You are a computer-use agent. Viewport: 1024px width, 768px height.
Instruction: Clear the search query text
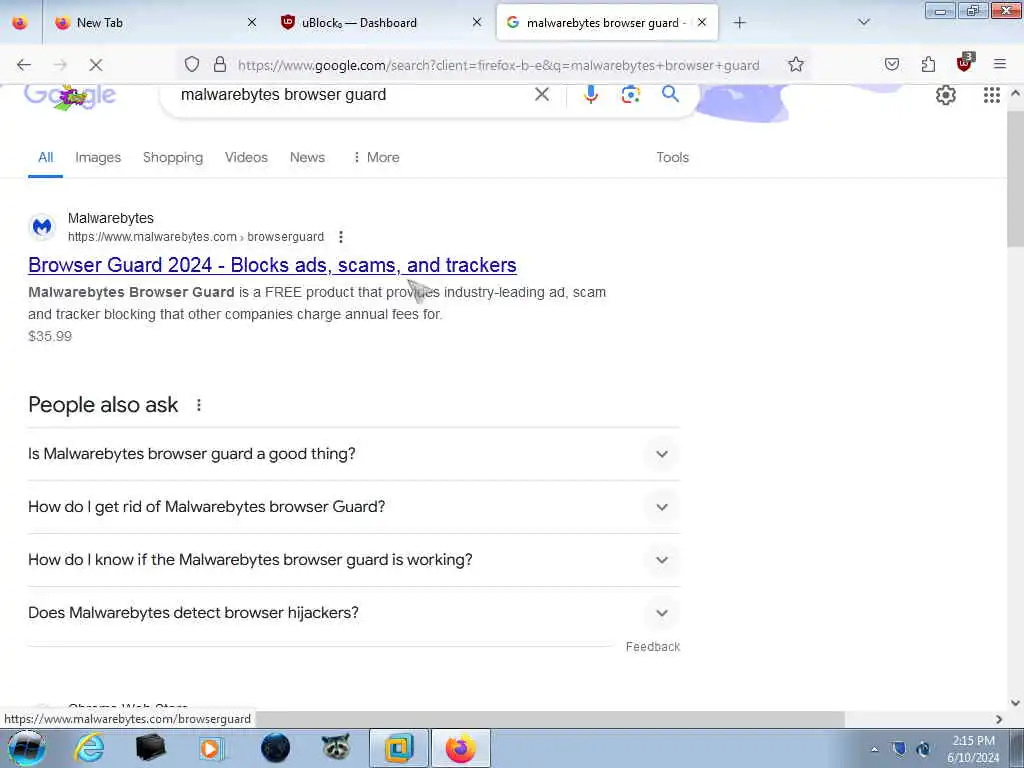(541, 95)
